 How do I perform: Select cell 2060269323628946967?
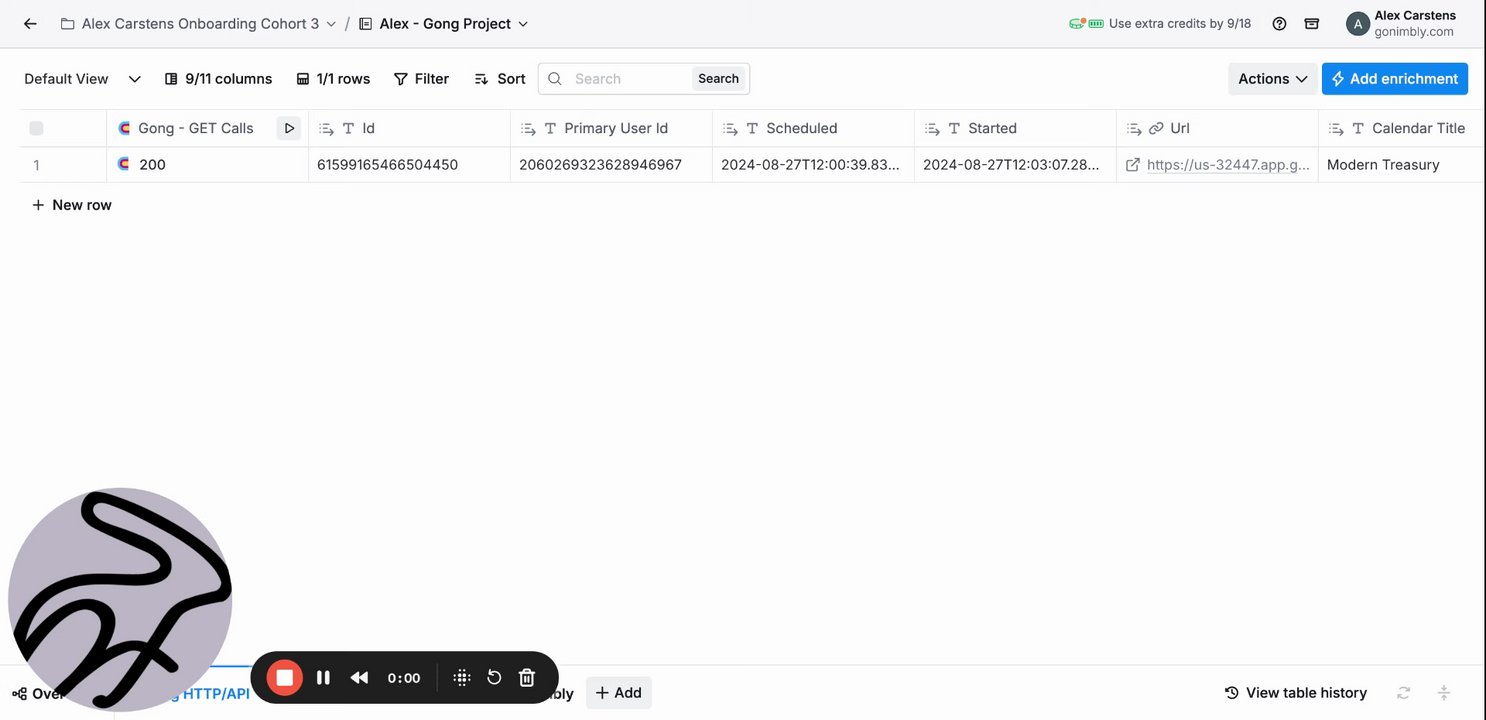pos(611,165)
